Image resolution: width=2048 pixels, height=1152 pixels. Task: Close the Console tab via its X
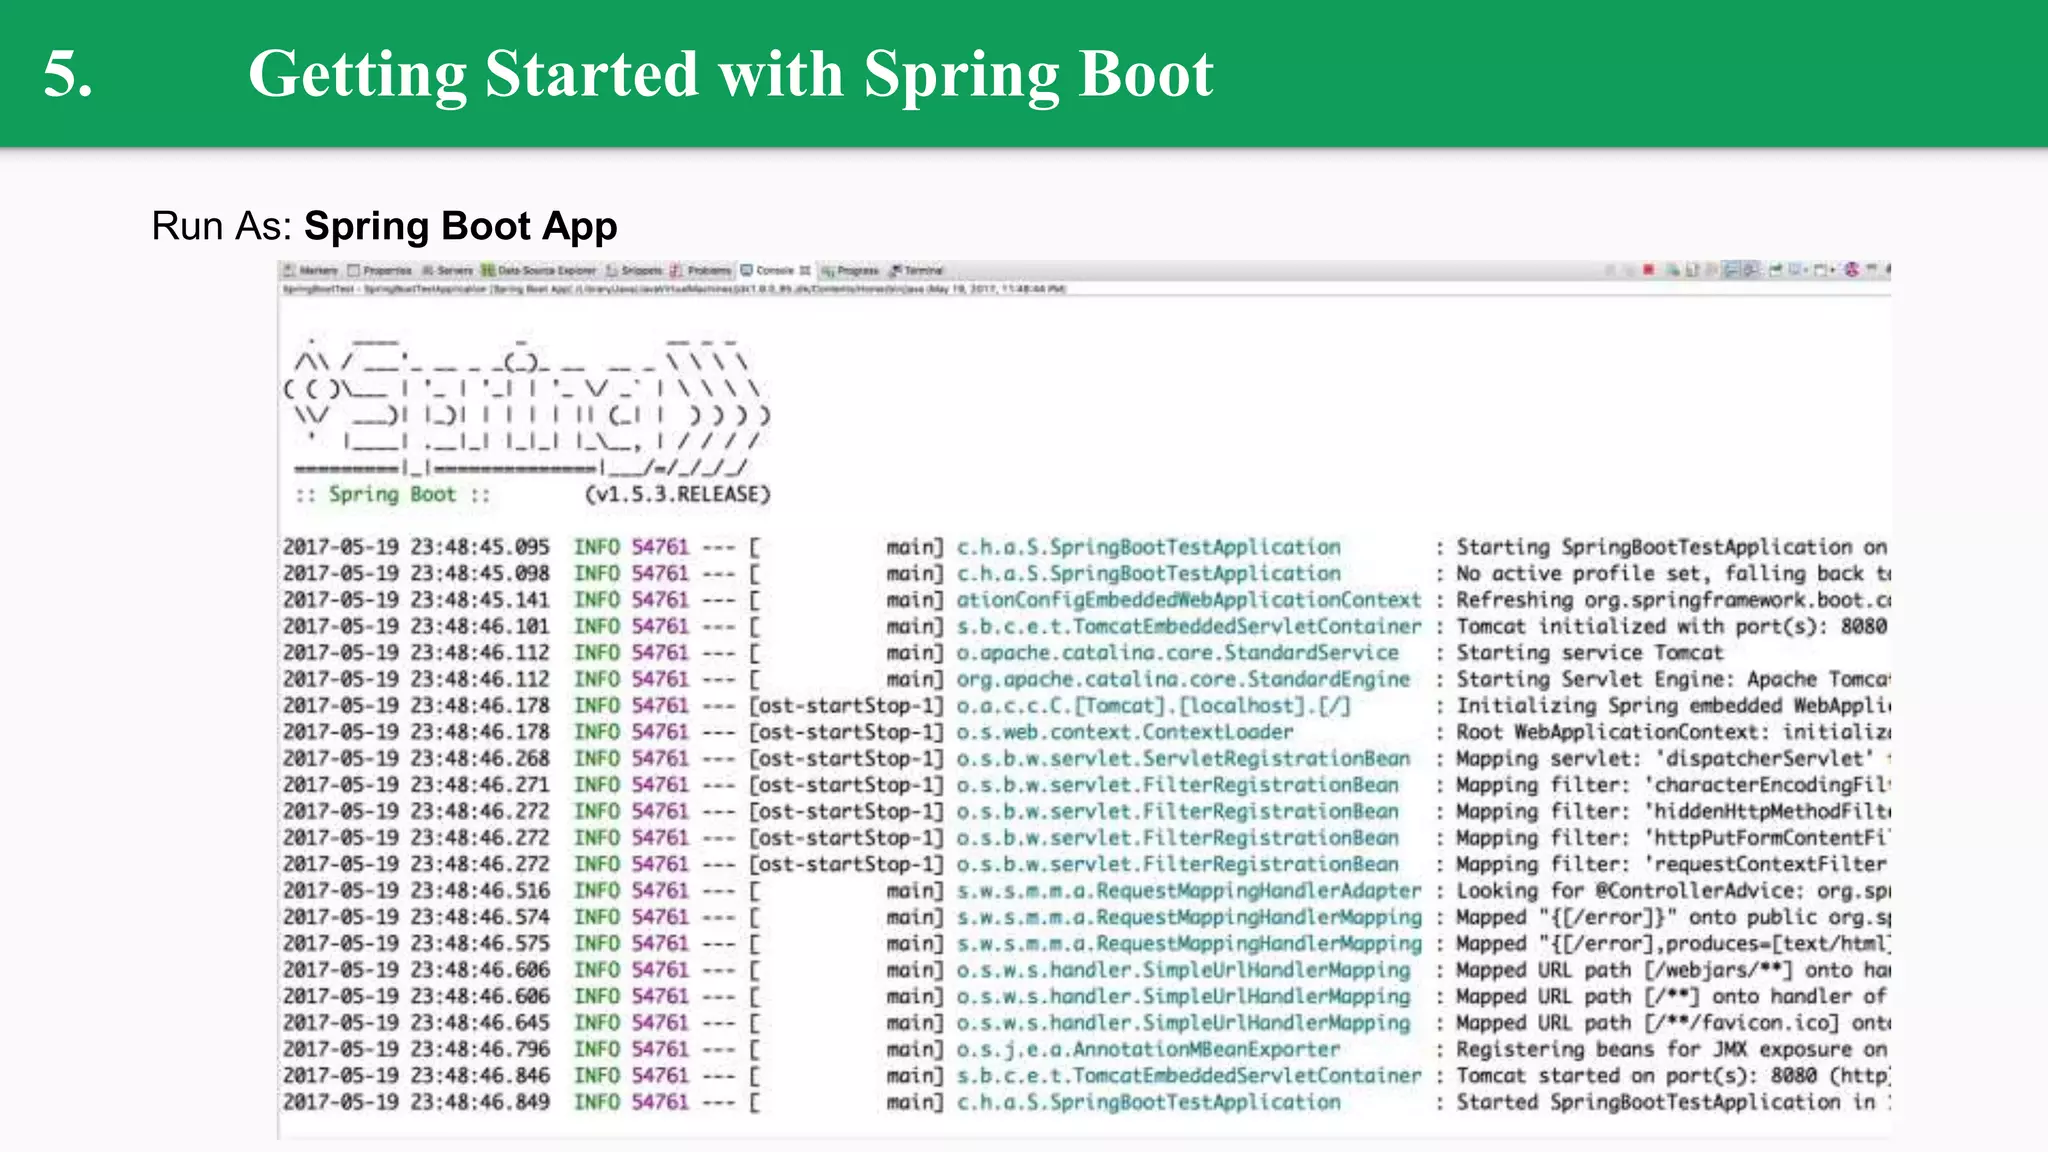coord(805,270)
